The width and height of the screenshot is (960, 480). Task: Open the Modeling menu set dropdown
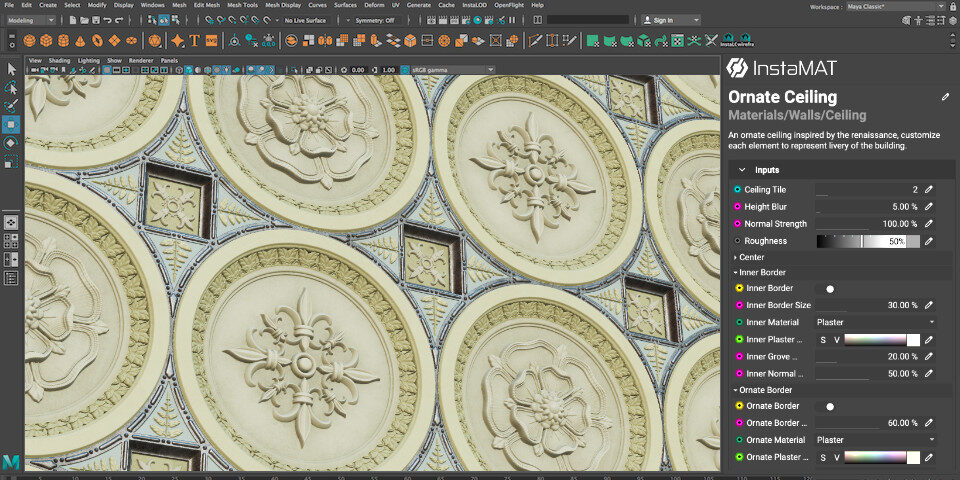click(31, 20)
